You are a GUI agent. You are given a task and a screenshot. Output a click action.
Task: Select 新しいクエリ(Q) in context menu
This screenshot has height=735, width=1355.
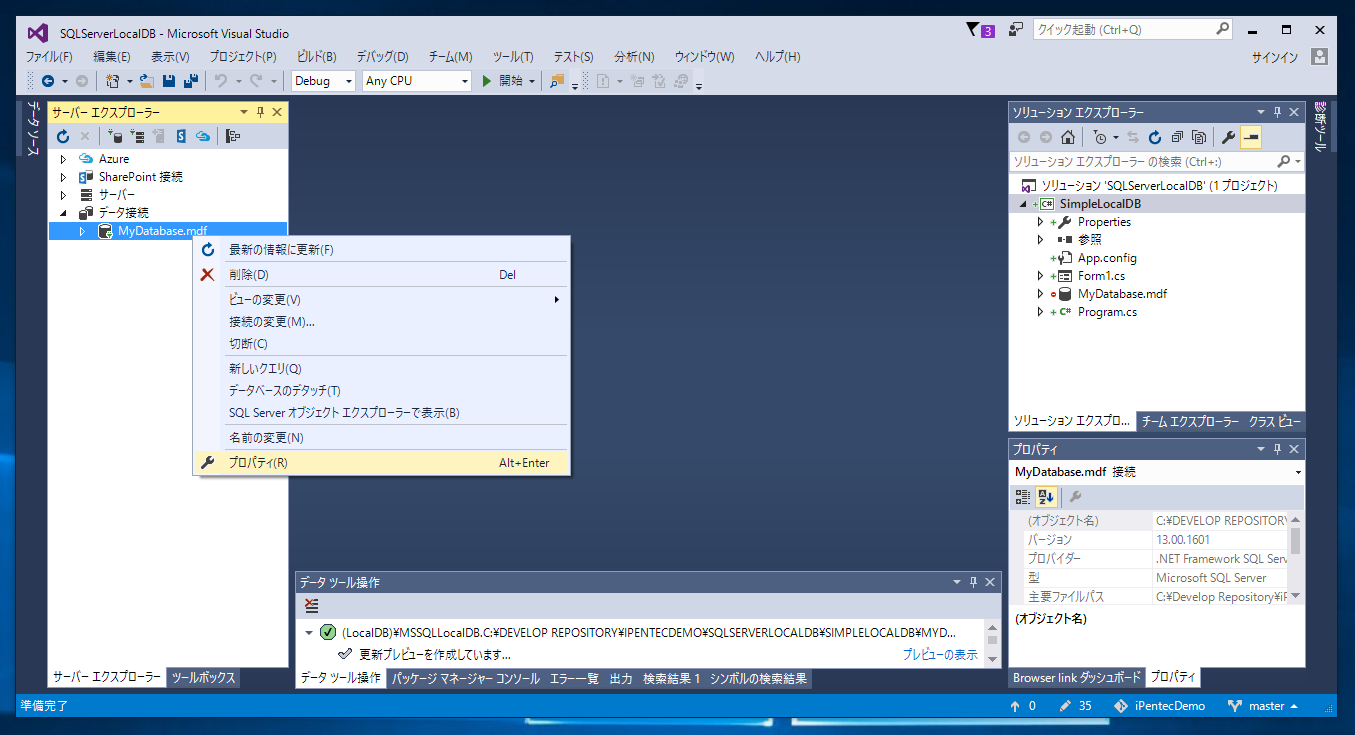pyautogui.click(x=380, y=369)
